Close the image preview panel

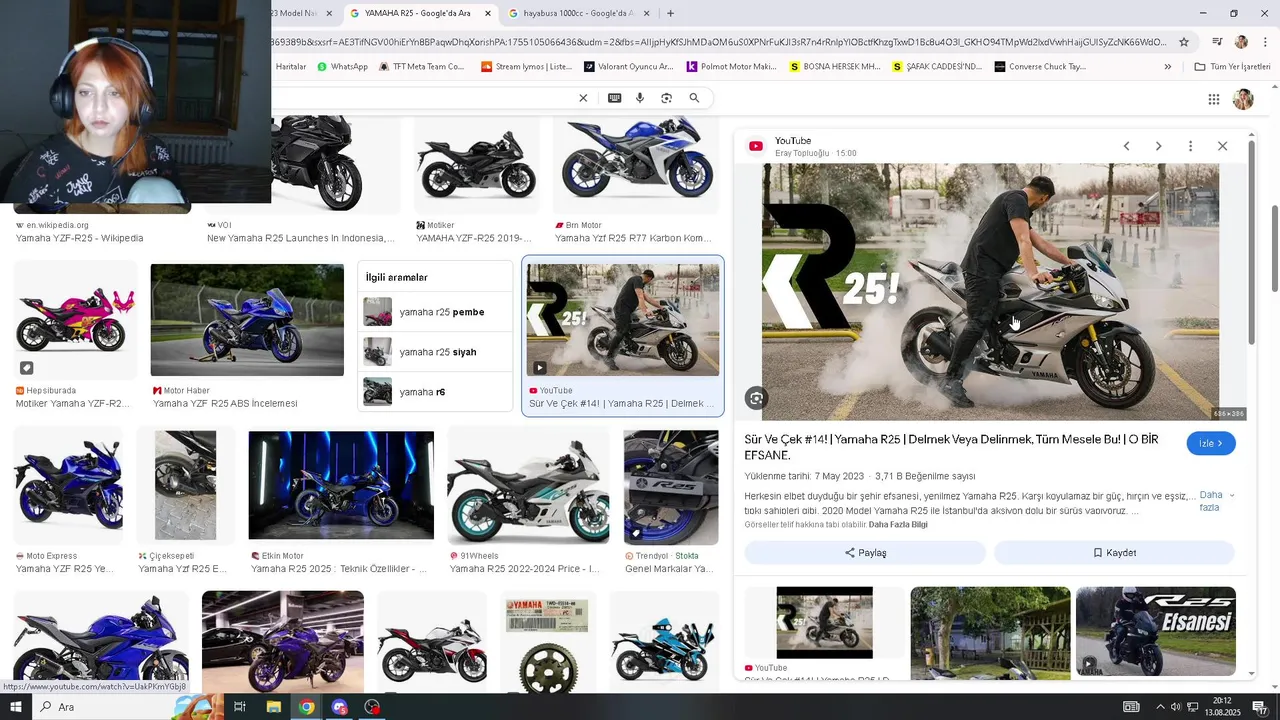pyautogui.click(x=1222, y=146)
